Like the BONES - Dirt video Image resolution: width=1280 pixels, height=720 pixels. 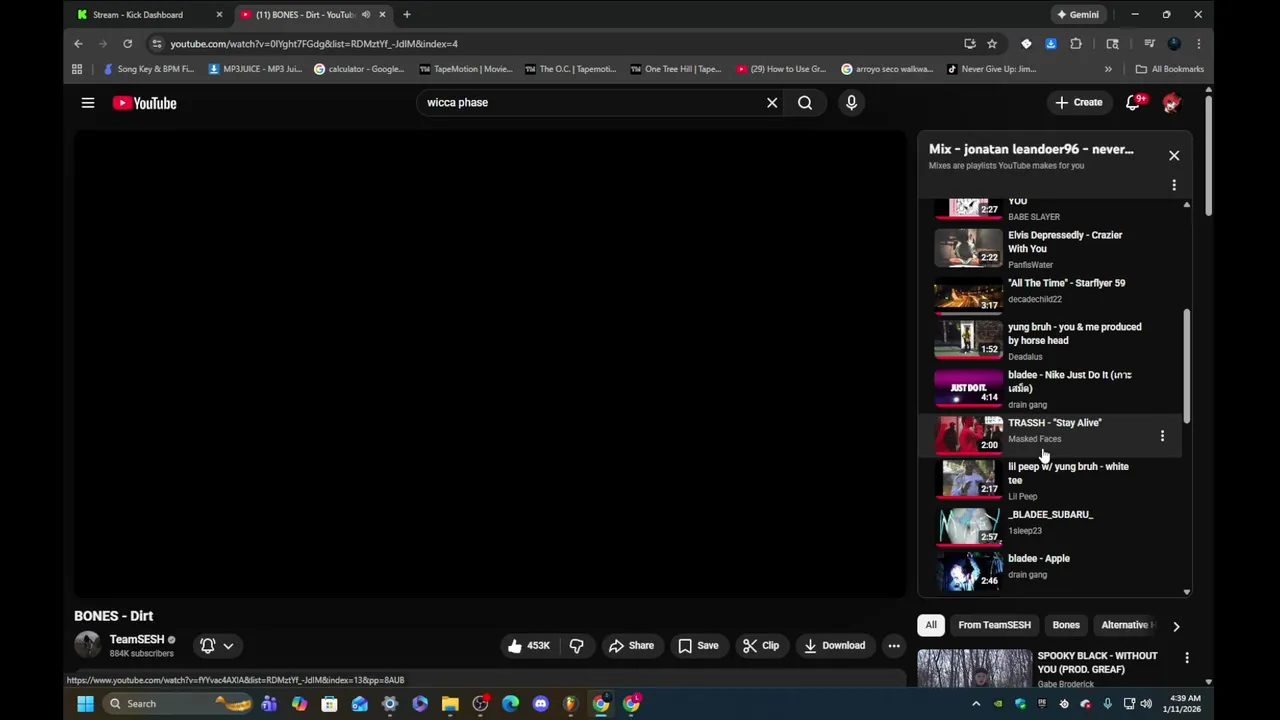[x=529, y=646]
